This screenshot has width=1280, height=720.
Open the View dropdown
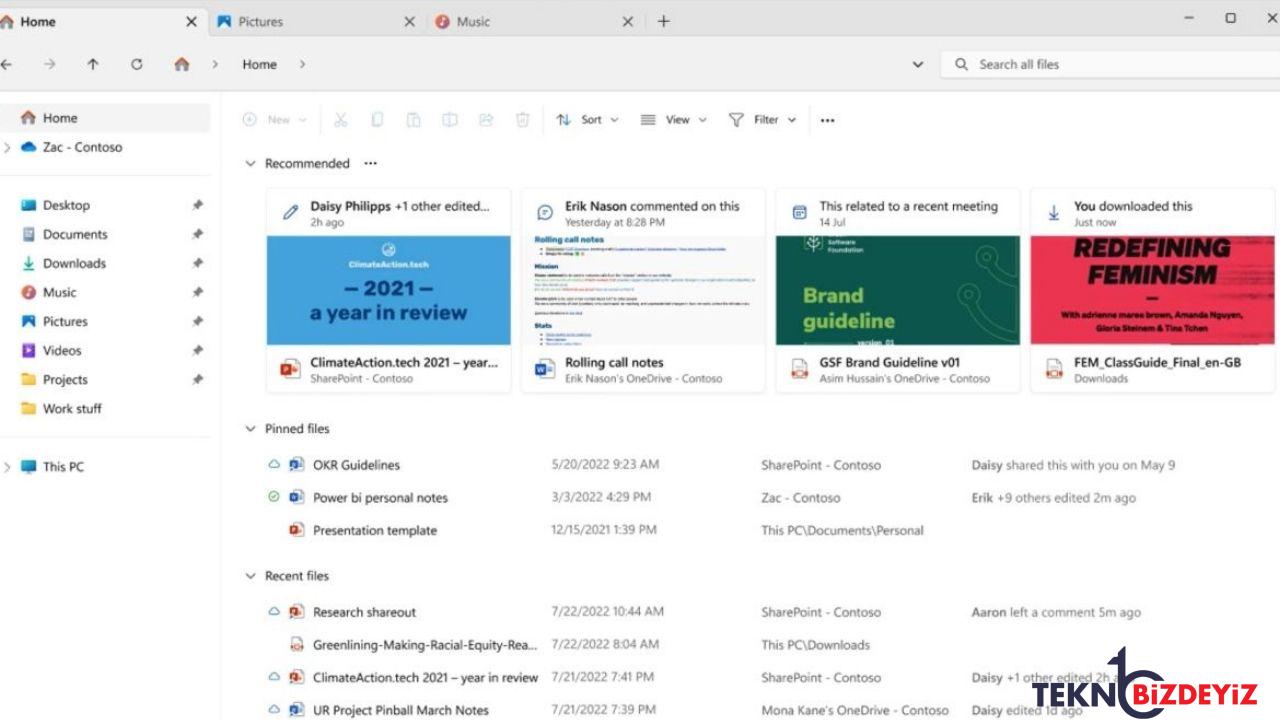(674, 120)
